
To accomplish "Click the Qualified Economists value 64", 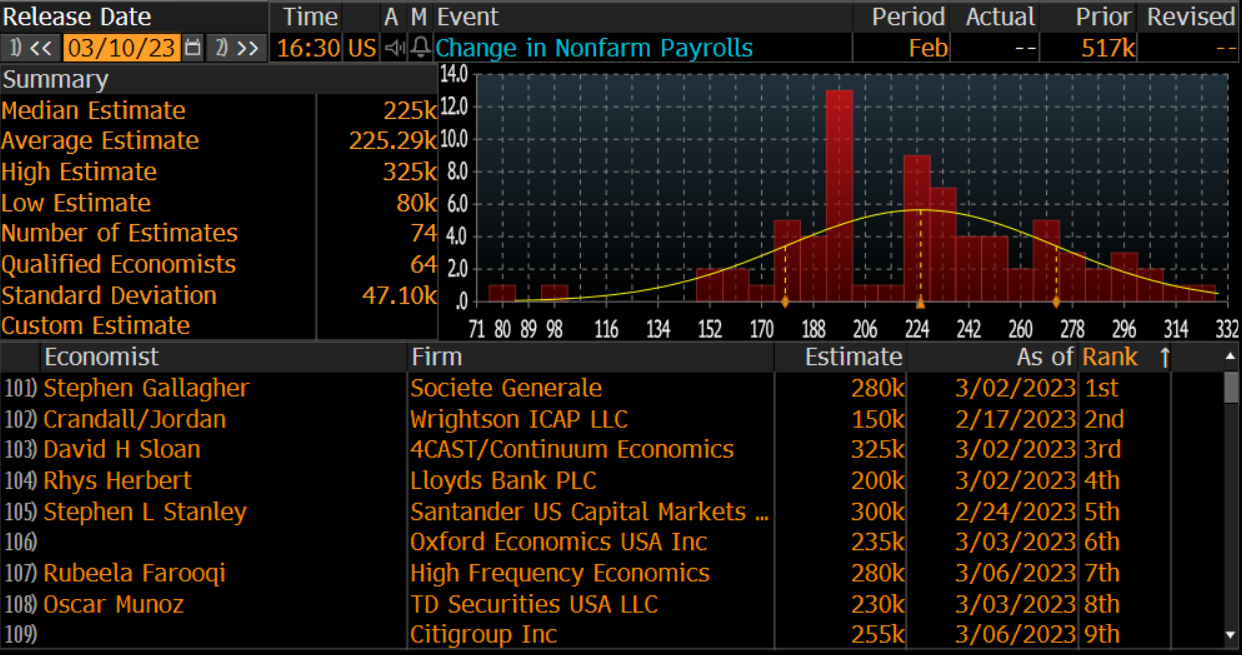I will (x=424, y=264).
